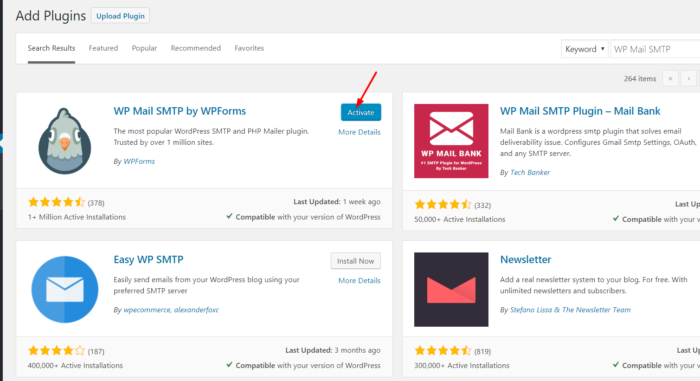Click the Last Updated: 3 months ago text
The height and width of the screenshot is (381, 700).
coord(333,350)
